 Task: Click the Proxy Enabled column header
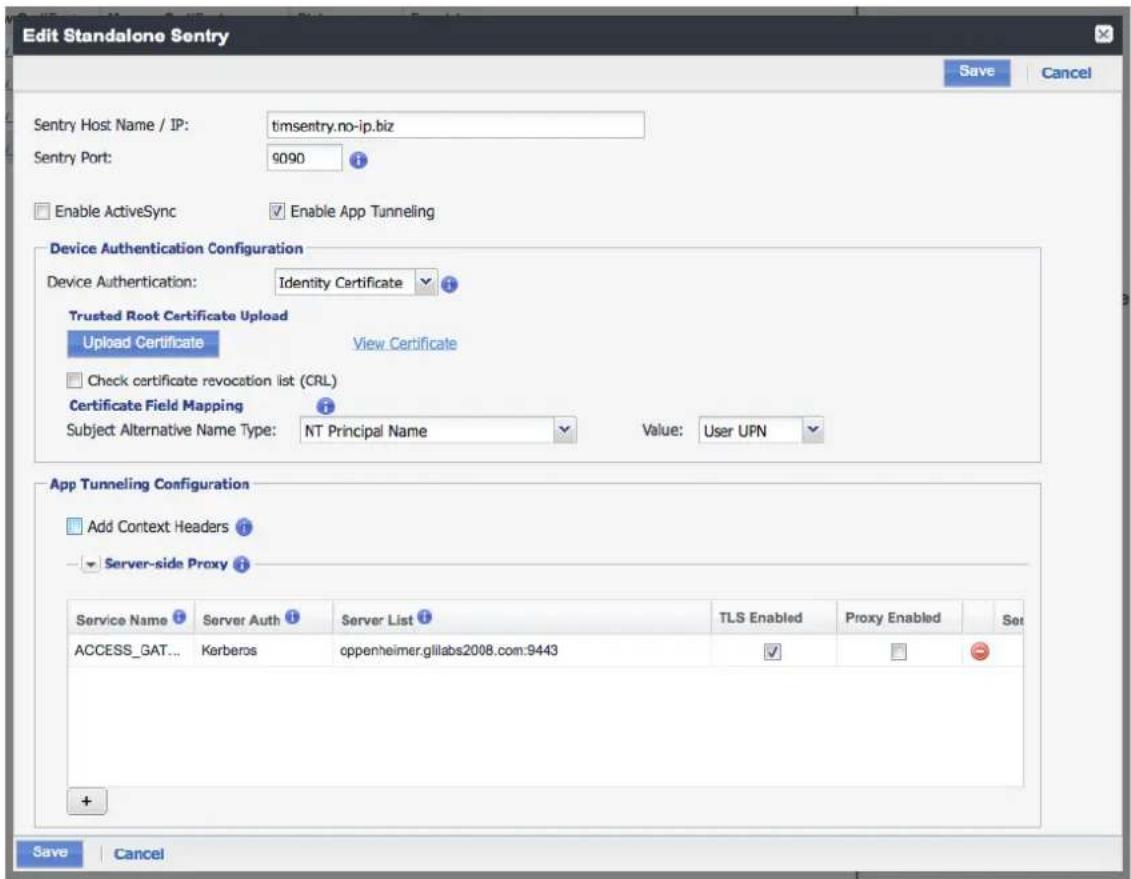click(899, 618)
